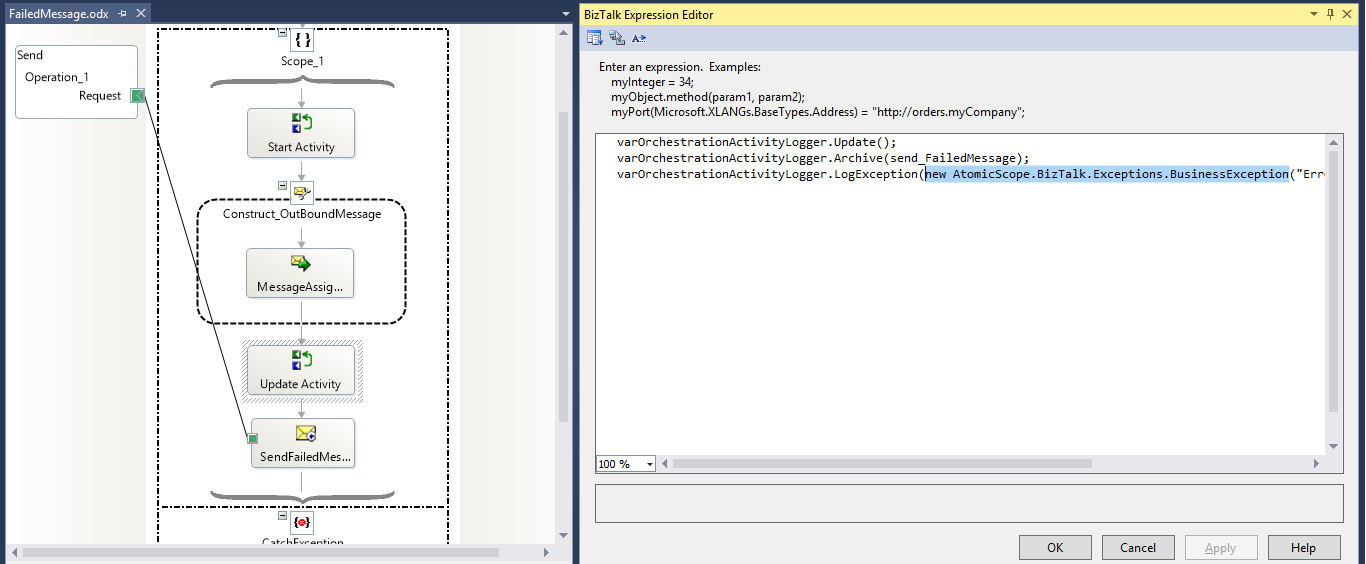Select Operation_1 in the Send port
Viewport: 1366px width, 564px height.
(x=57, y=77)
